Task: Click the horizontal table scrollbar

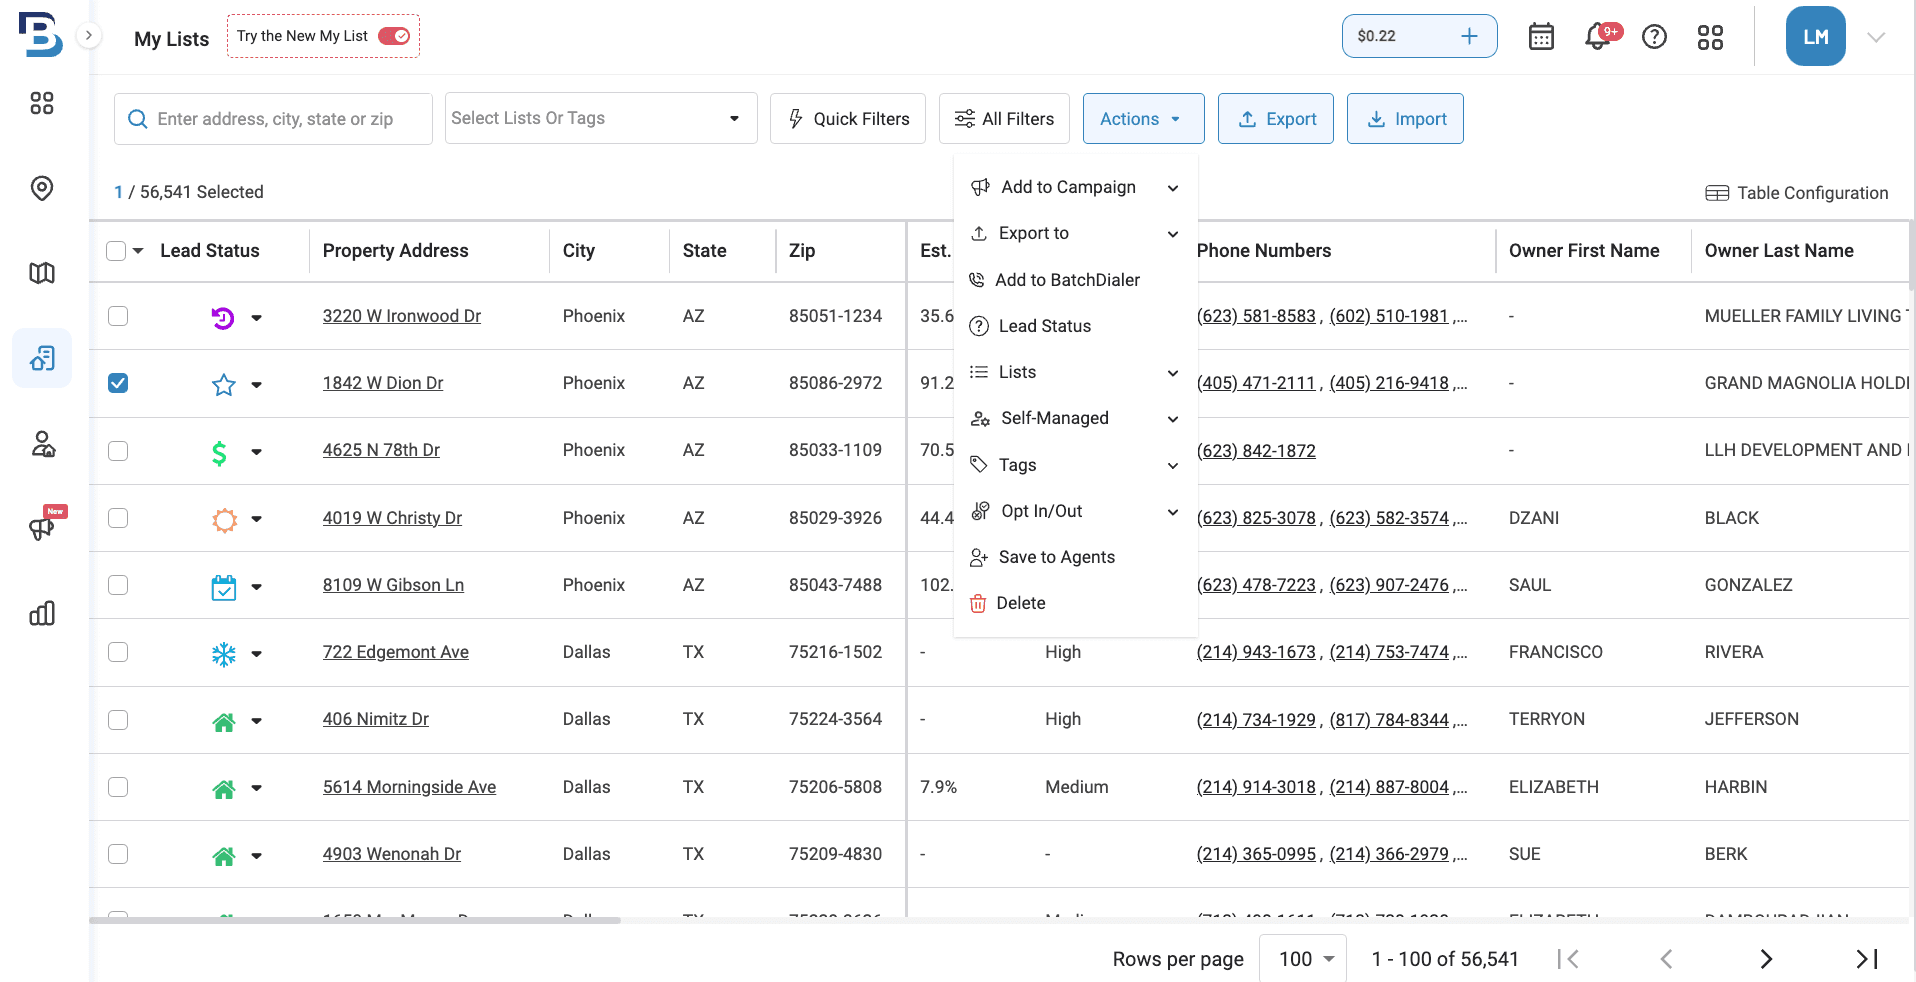Action: [x=355, y=920]
